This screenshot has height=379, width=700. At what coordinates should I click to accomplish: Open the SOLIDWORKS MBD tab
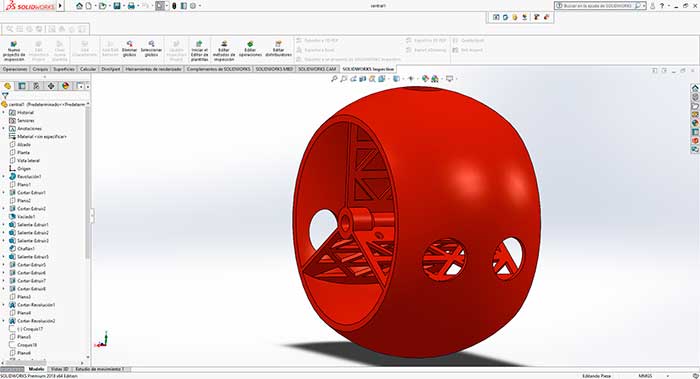274,69
